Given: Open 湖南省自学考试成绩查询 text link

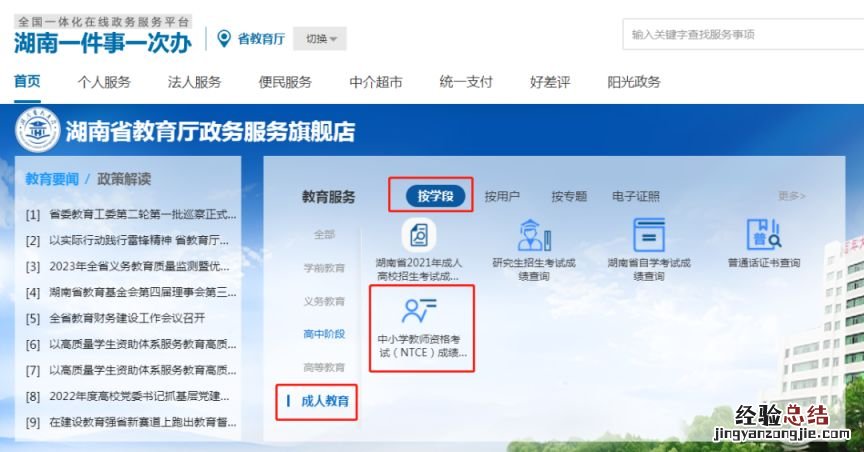Looking at the screenshot, I should [x=649, y=270].
